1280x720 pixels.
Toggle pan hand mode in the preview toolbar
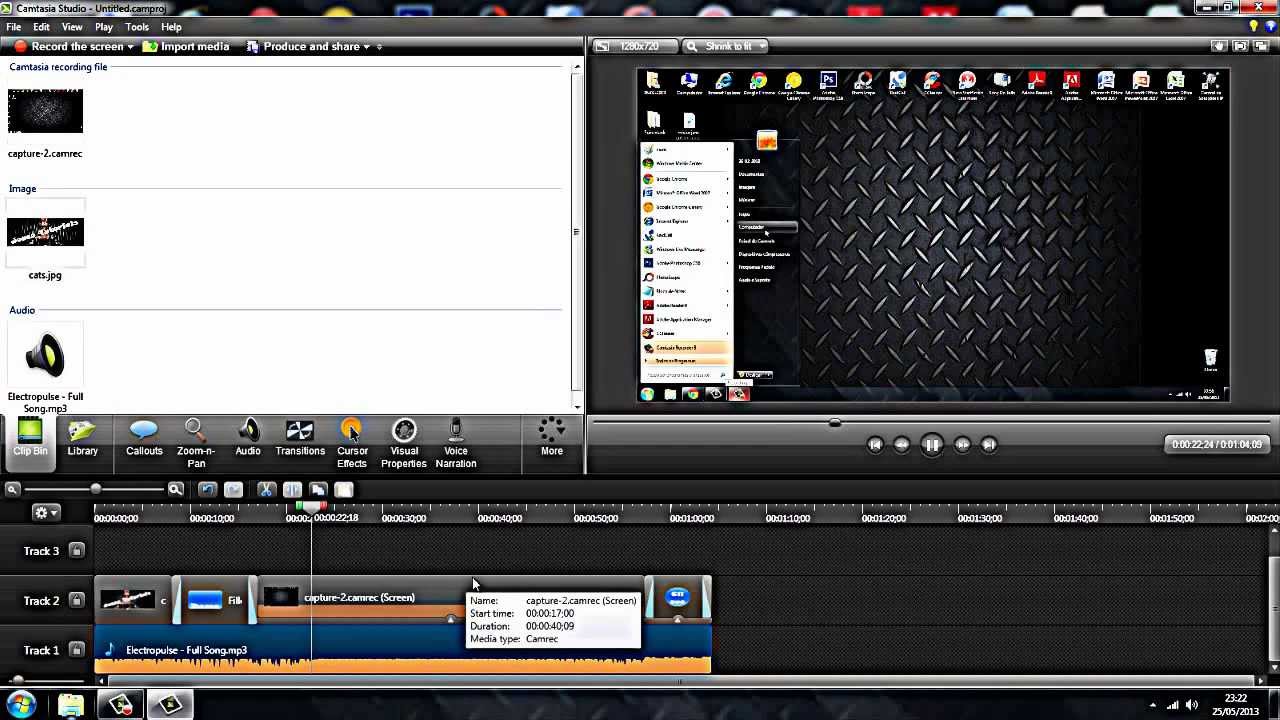[x=1219, y=46]
